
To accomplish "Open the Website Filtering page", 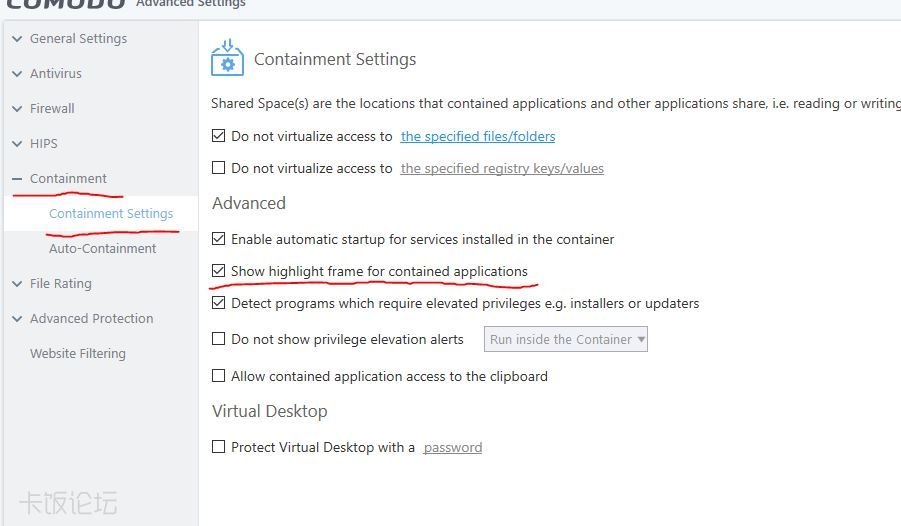I will tap(78, 354).
